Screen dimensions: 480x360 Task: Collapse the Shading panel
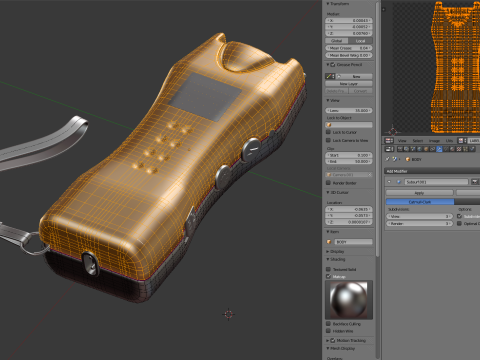pyautogui.click(x=328, y=259)
